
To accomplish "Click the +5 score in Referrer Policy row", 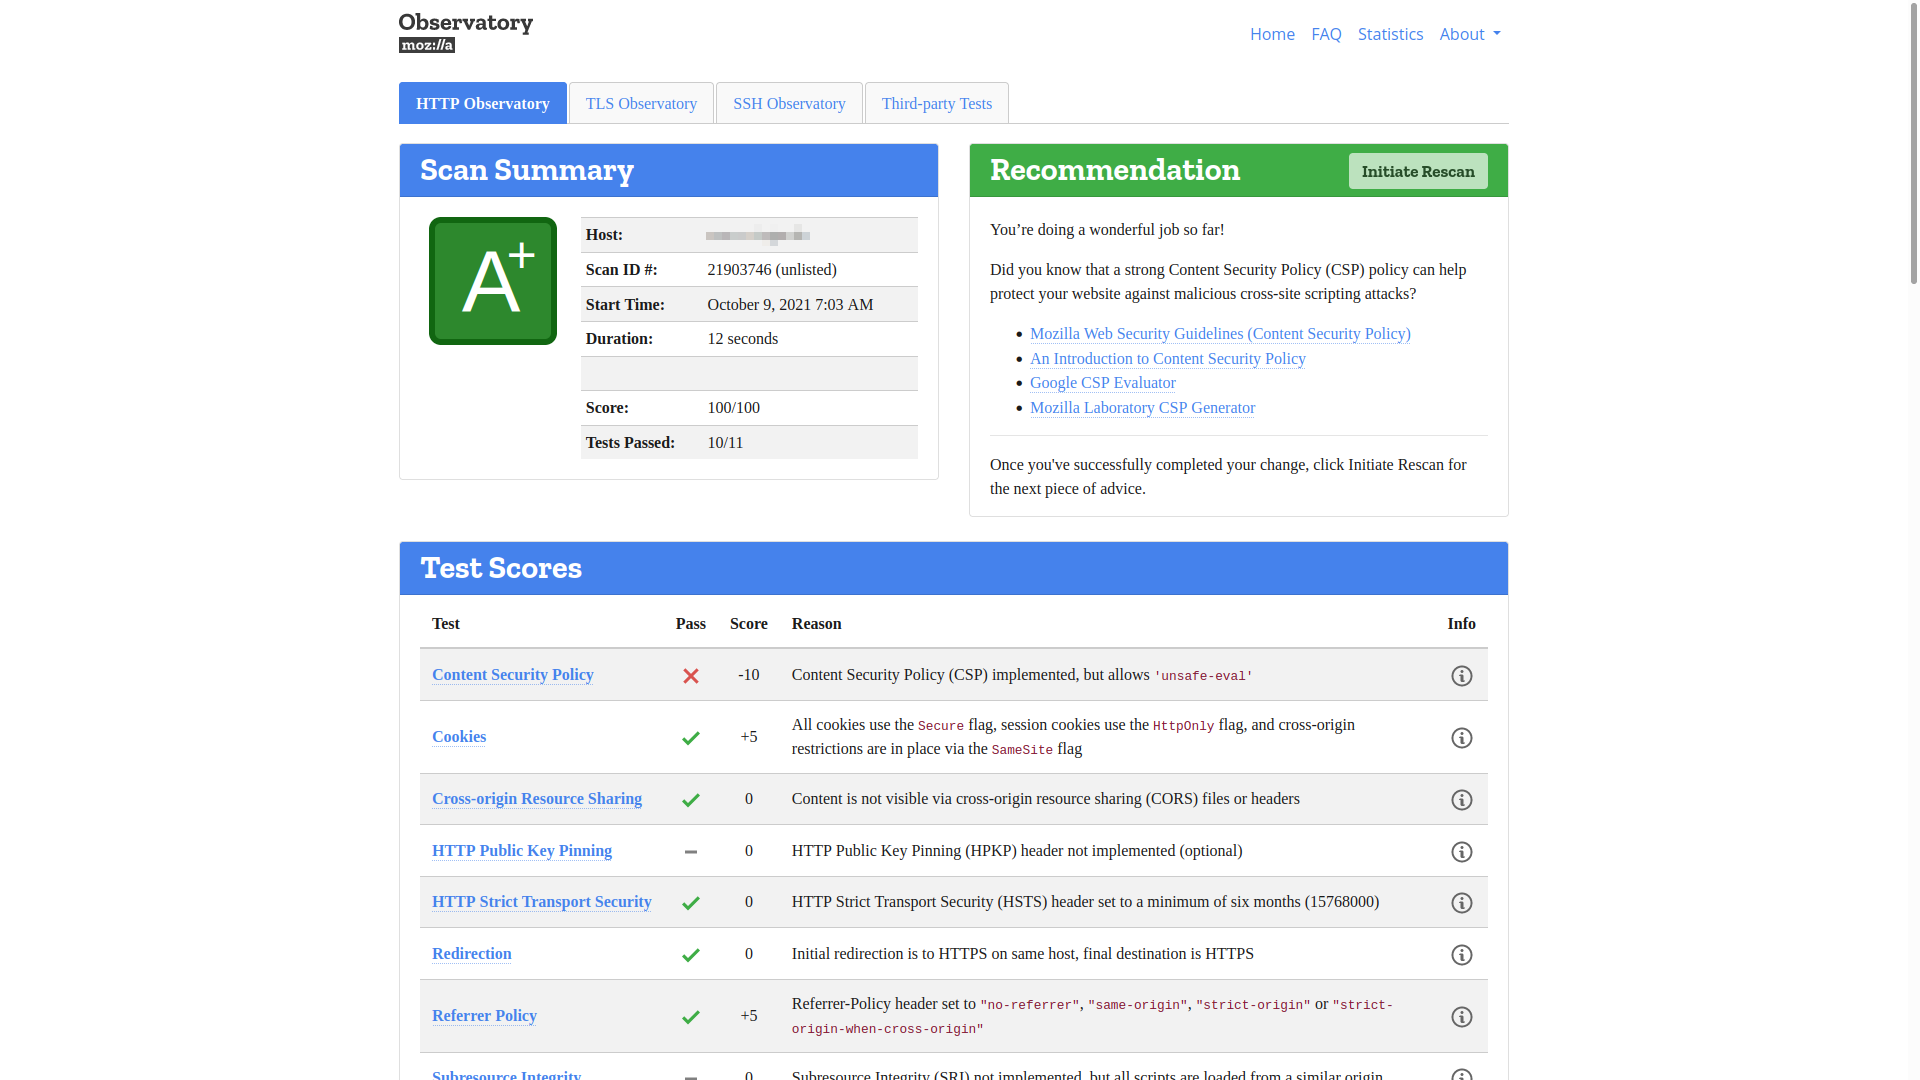I will click(x=749, y=1016).
